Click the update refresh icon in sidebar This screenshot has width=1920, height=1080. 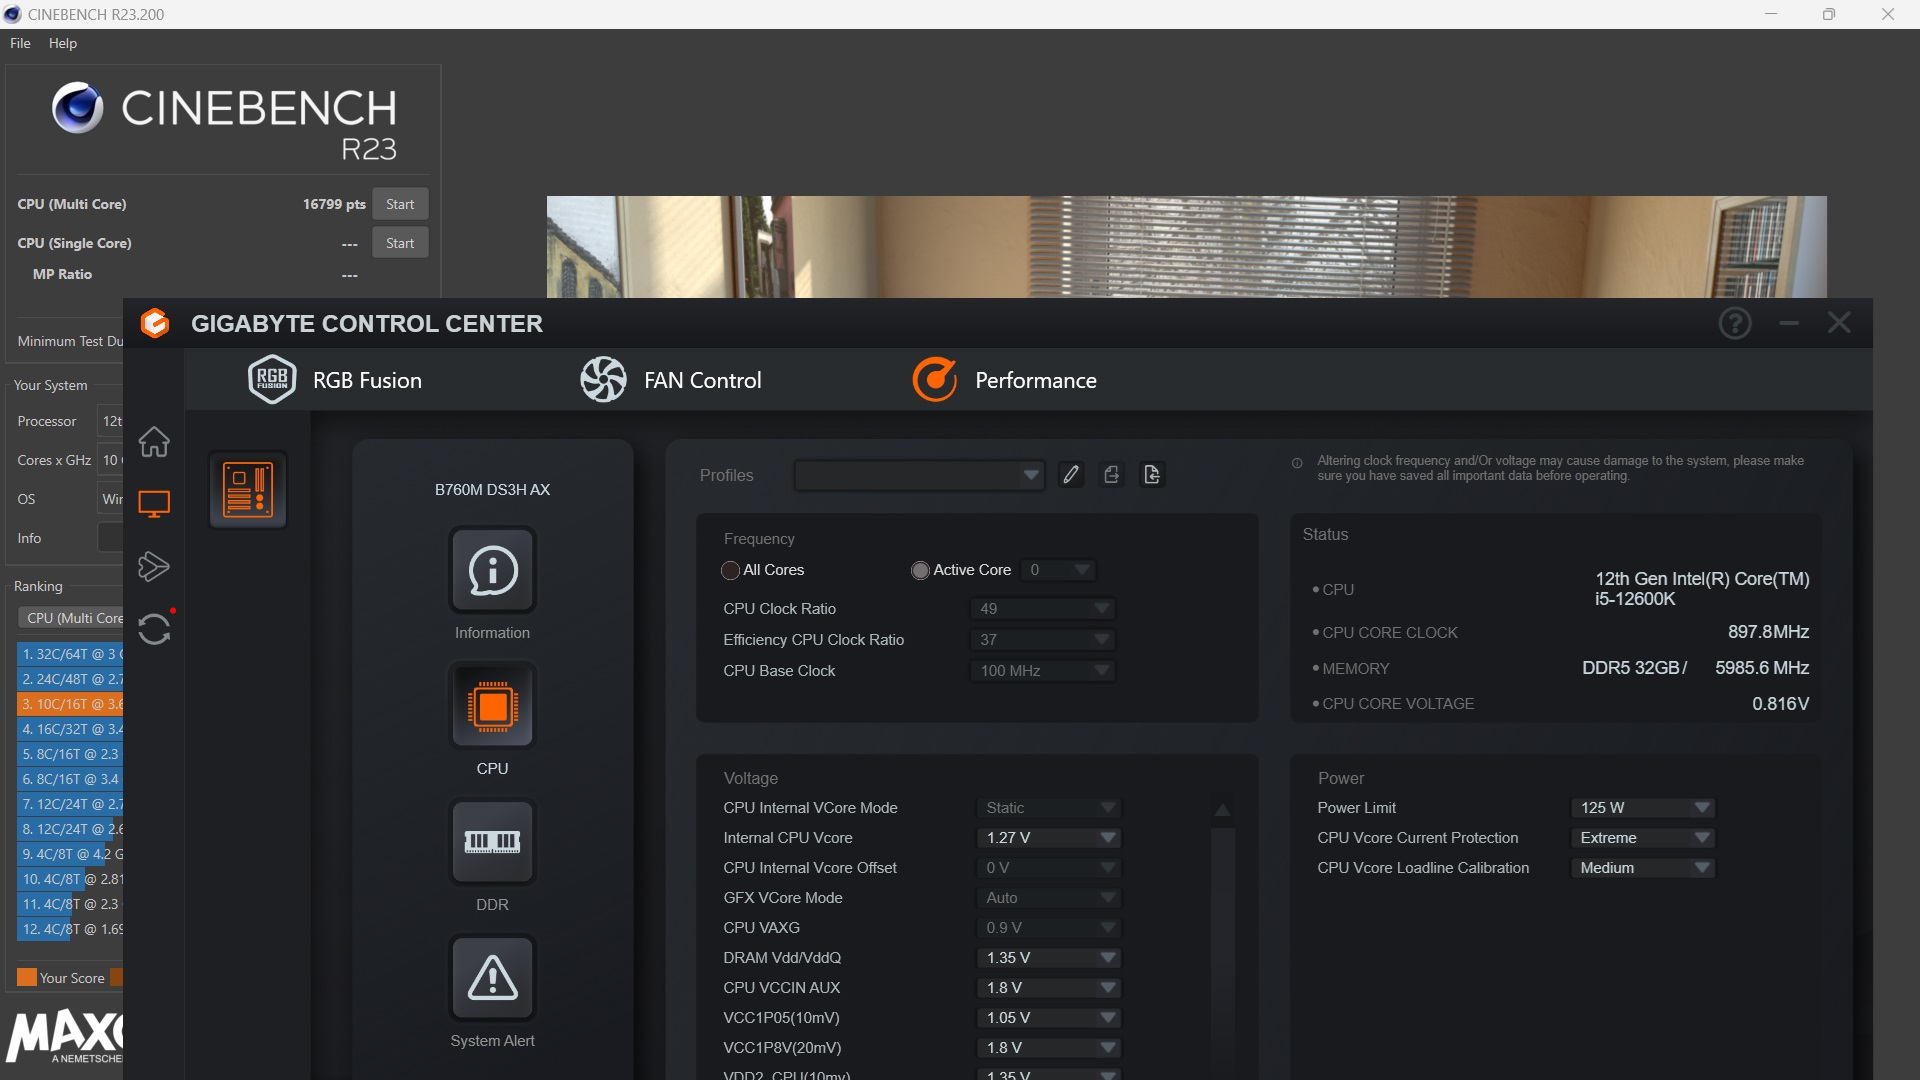click(154, 629)
